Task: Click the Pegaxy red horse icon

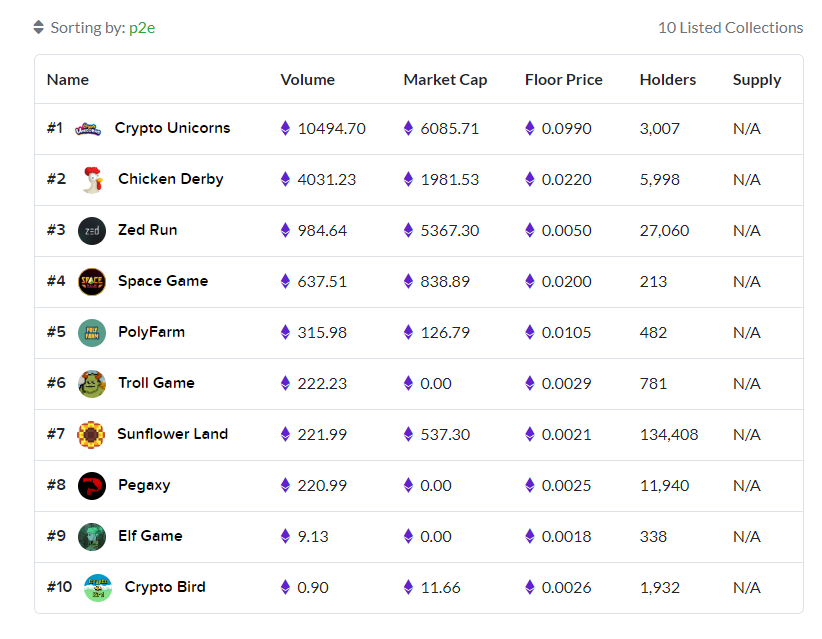Action: click(x=92, y=486)
